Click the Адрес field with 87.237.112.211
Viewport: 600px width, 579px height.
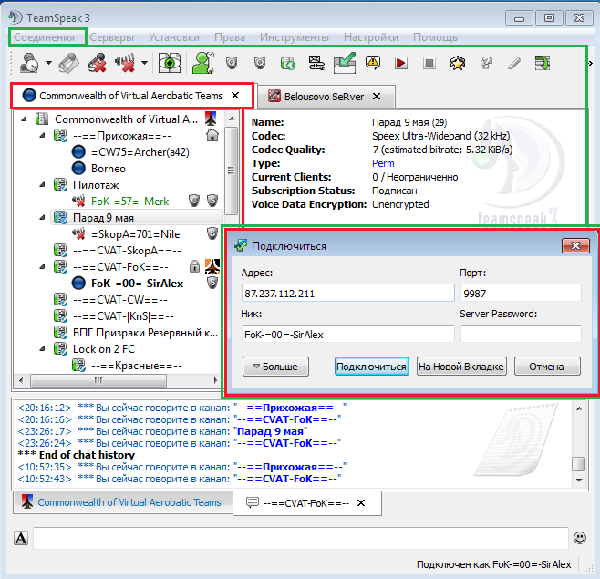click(x=348, y=293)
